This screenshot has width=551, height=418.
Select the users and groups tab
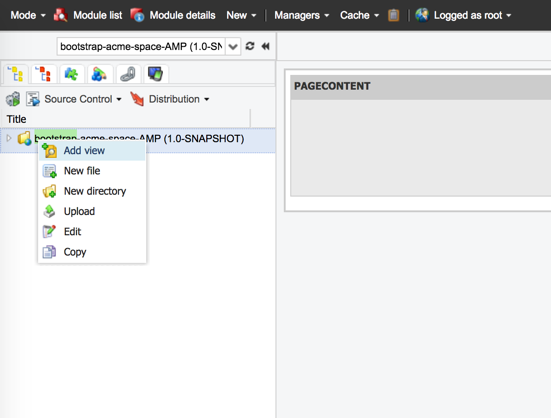pyautogui.click(x=100, y=74)
